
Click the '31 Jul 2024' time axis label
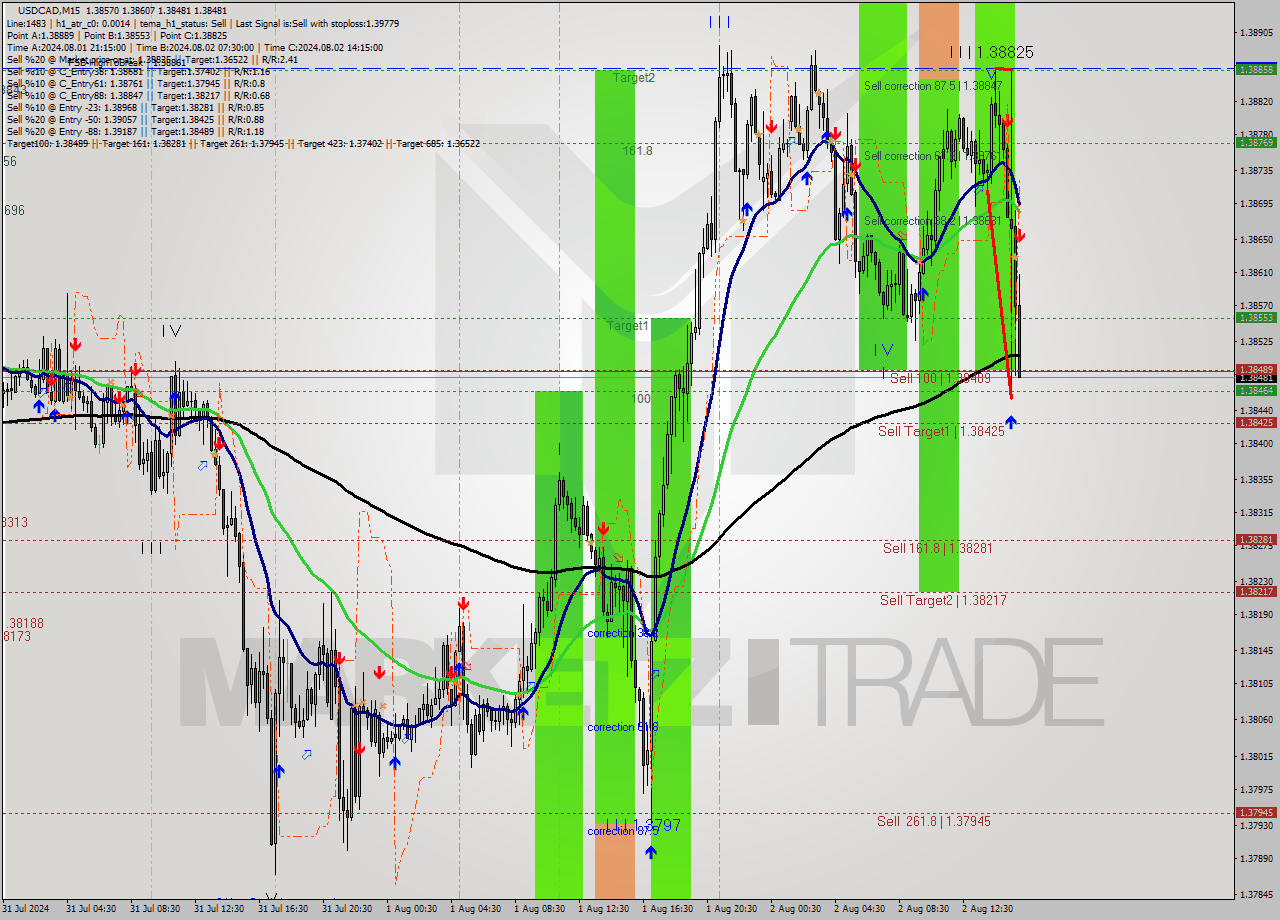[27, 909]
